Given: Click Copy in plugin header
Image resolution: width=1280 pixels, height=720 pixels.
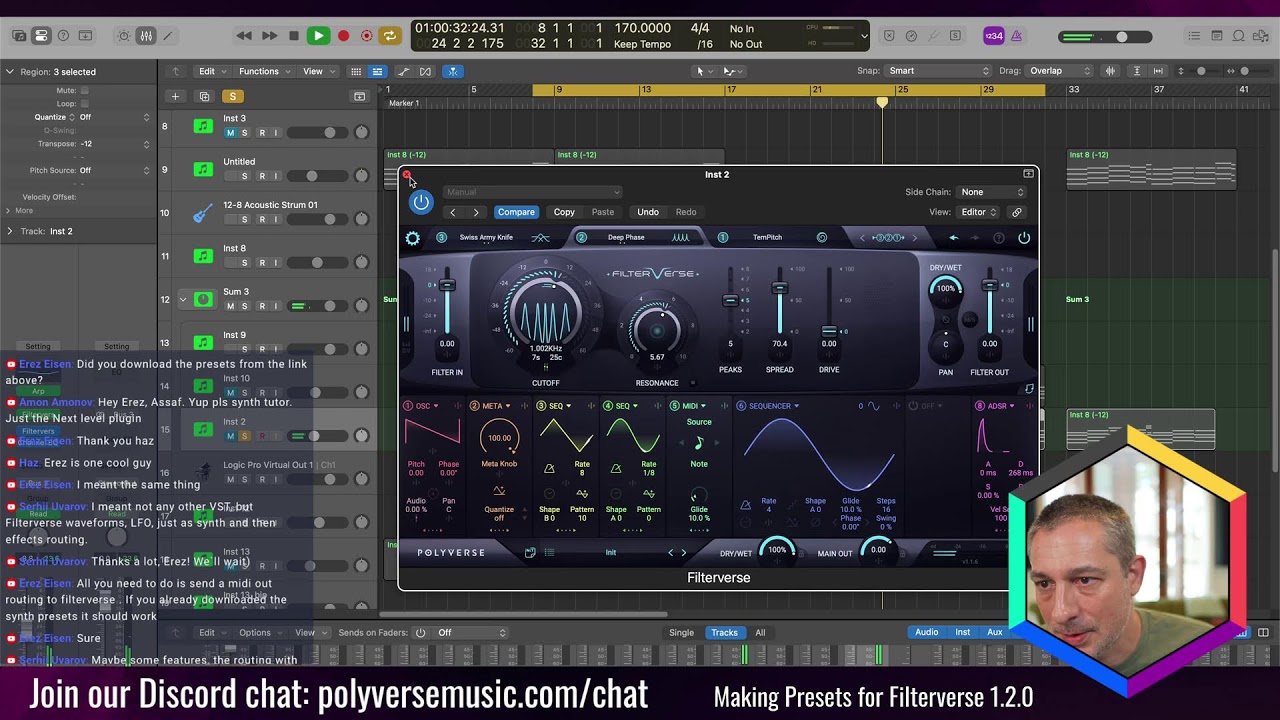Looking at the screenshot, I should (x=564, y=212).
